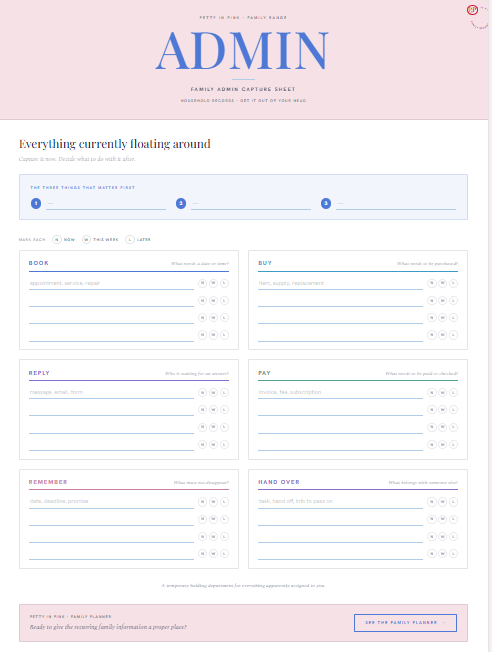The height and width of the screenshot is (652, 492).
Task: Click the blue number 3 circle
Action: click(326, 203)
